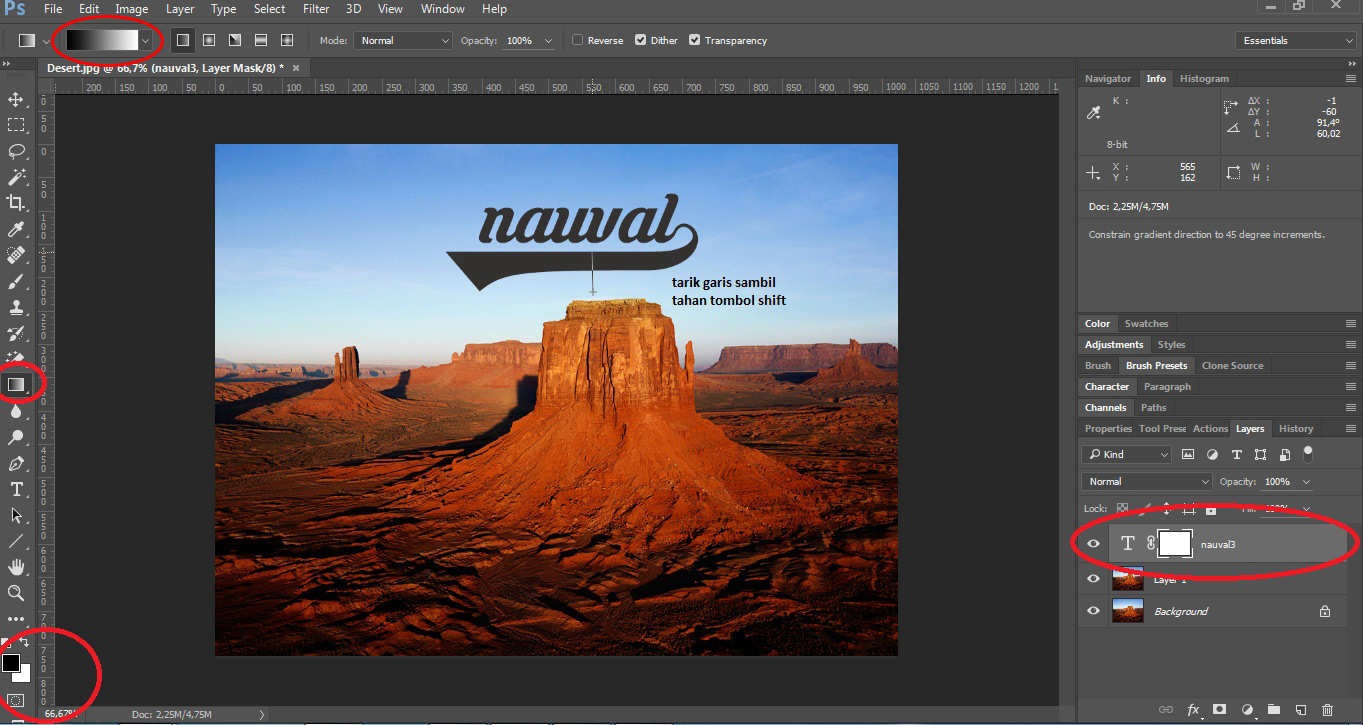Activate the Crop tool

(16, 203)
